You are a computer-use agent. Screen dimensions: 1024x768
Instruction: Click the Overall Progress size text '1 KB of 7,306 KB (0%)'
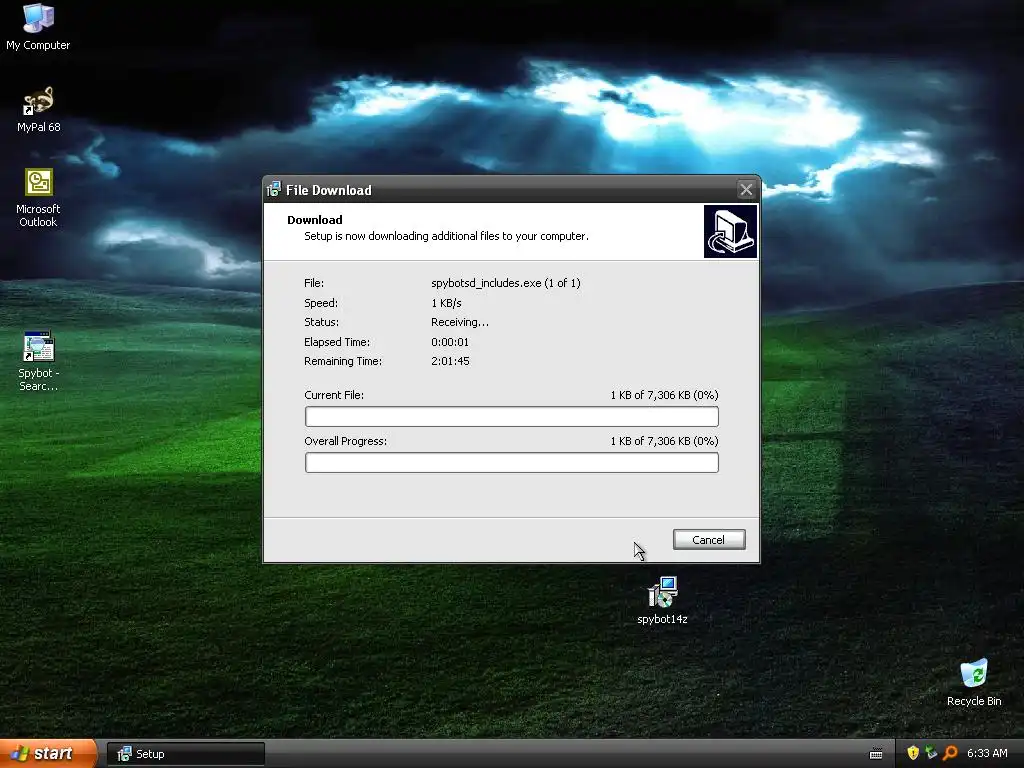(x=664, y=441)
